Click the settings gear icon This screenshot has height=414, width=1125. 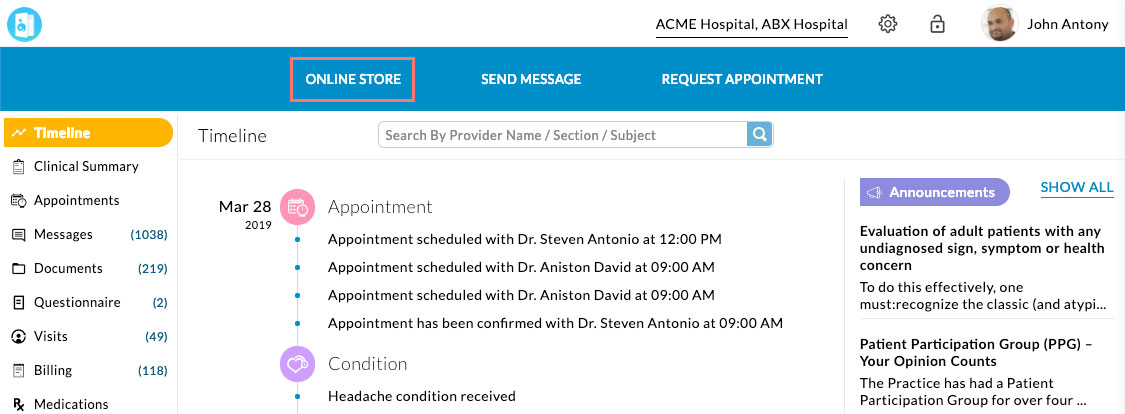887,24
